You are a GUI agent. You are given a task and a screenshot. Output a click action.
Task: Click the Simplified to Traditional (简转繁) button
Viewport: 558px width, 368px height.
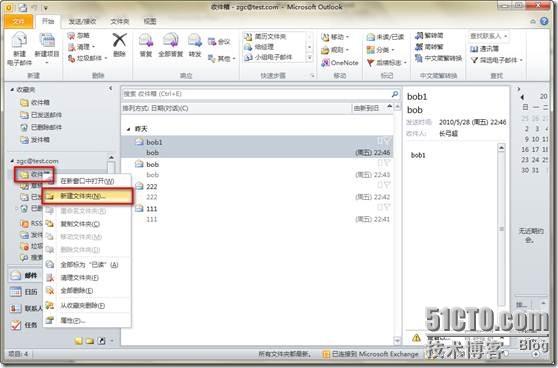pyautogui.click(x=429, y=47)
